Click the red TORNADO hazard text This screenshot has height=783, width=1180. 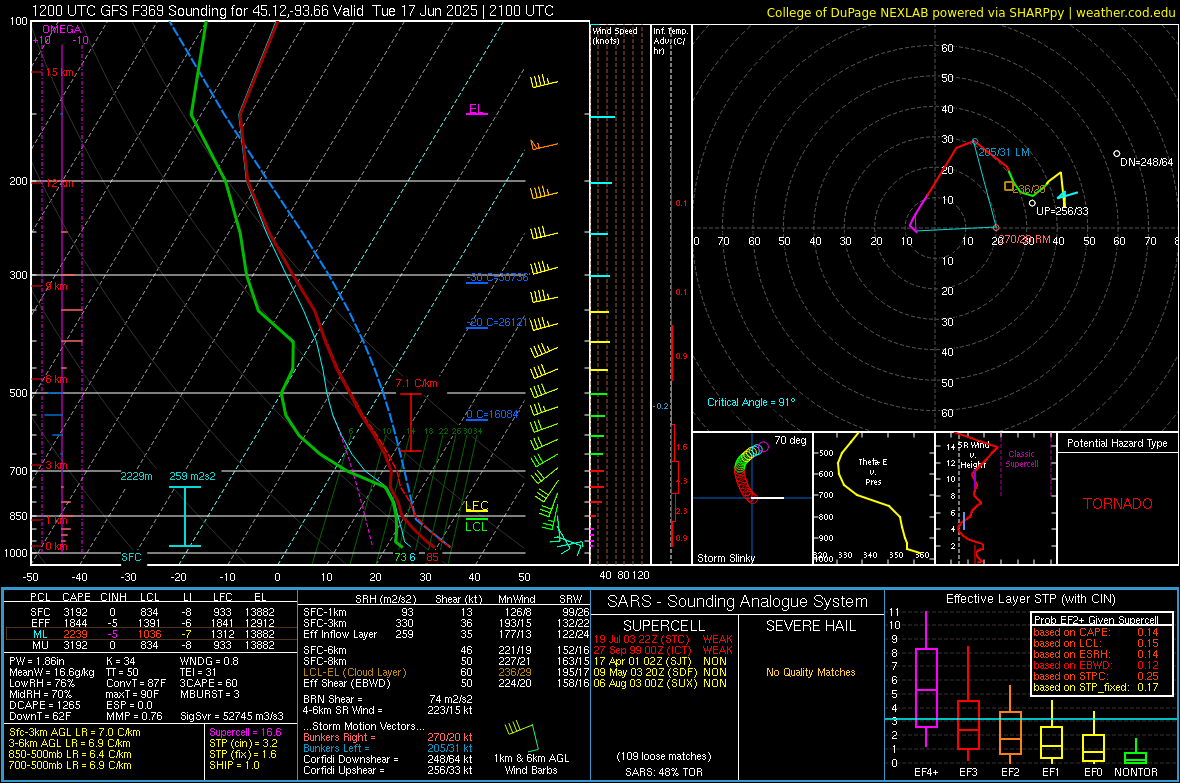[1118, 504]
